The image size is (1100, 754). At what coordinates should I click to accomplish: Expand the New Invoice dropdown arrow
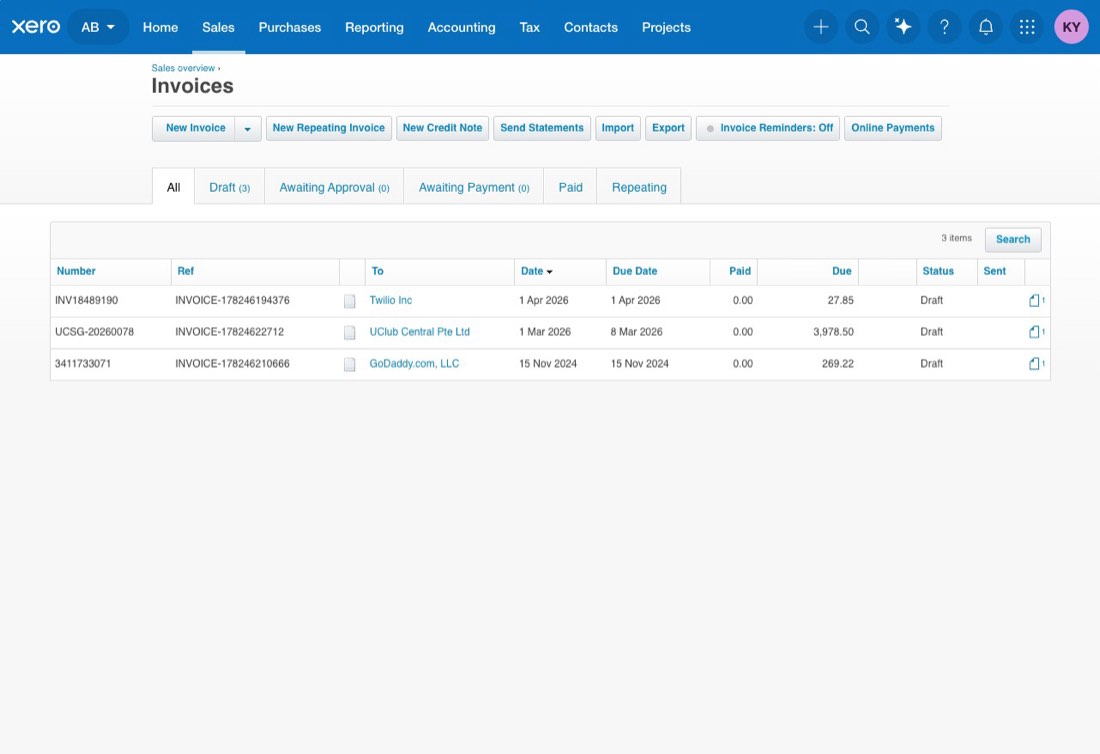(x=248, y=128)
